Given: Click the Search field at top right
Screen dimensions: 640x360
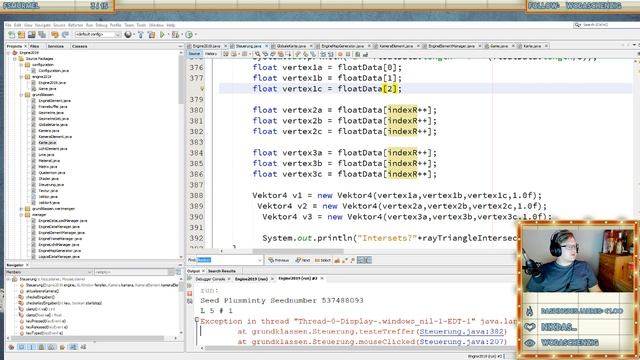Looking at the screenshot, I should coord(607,25).
